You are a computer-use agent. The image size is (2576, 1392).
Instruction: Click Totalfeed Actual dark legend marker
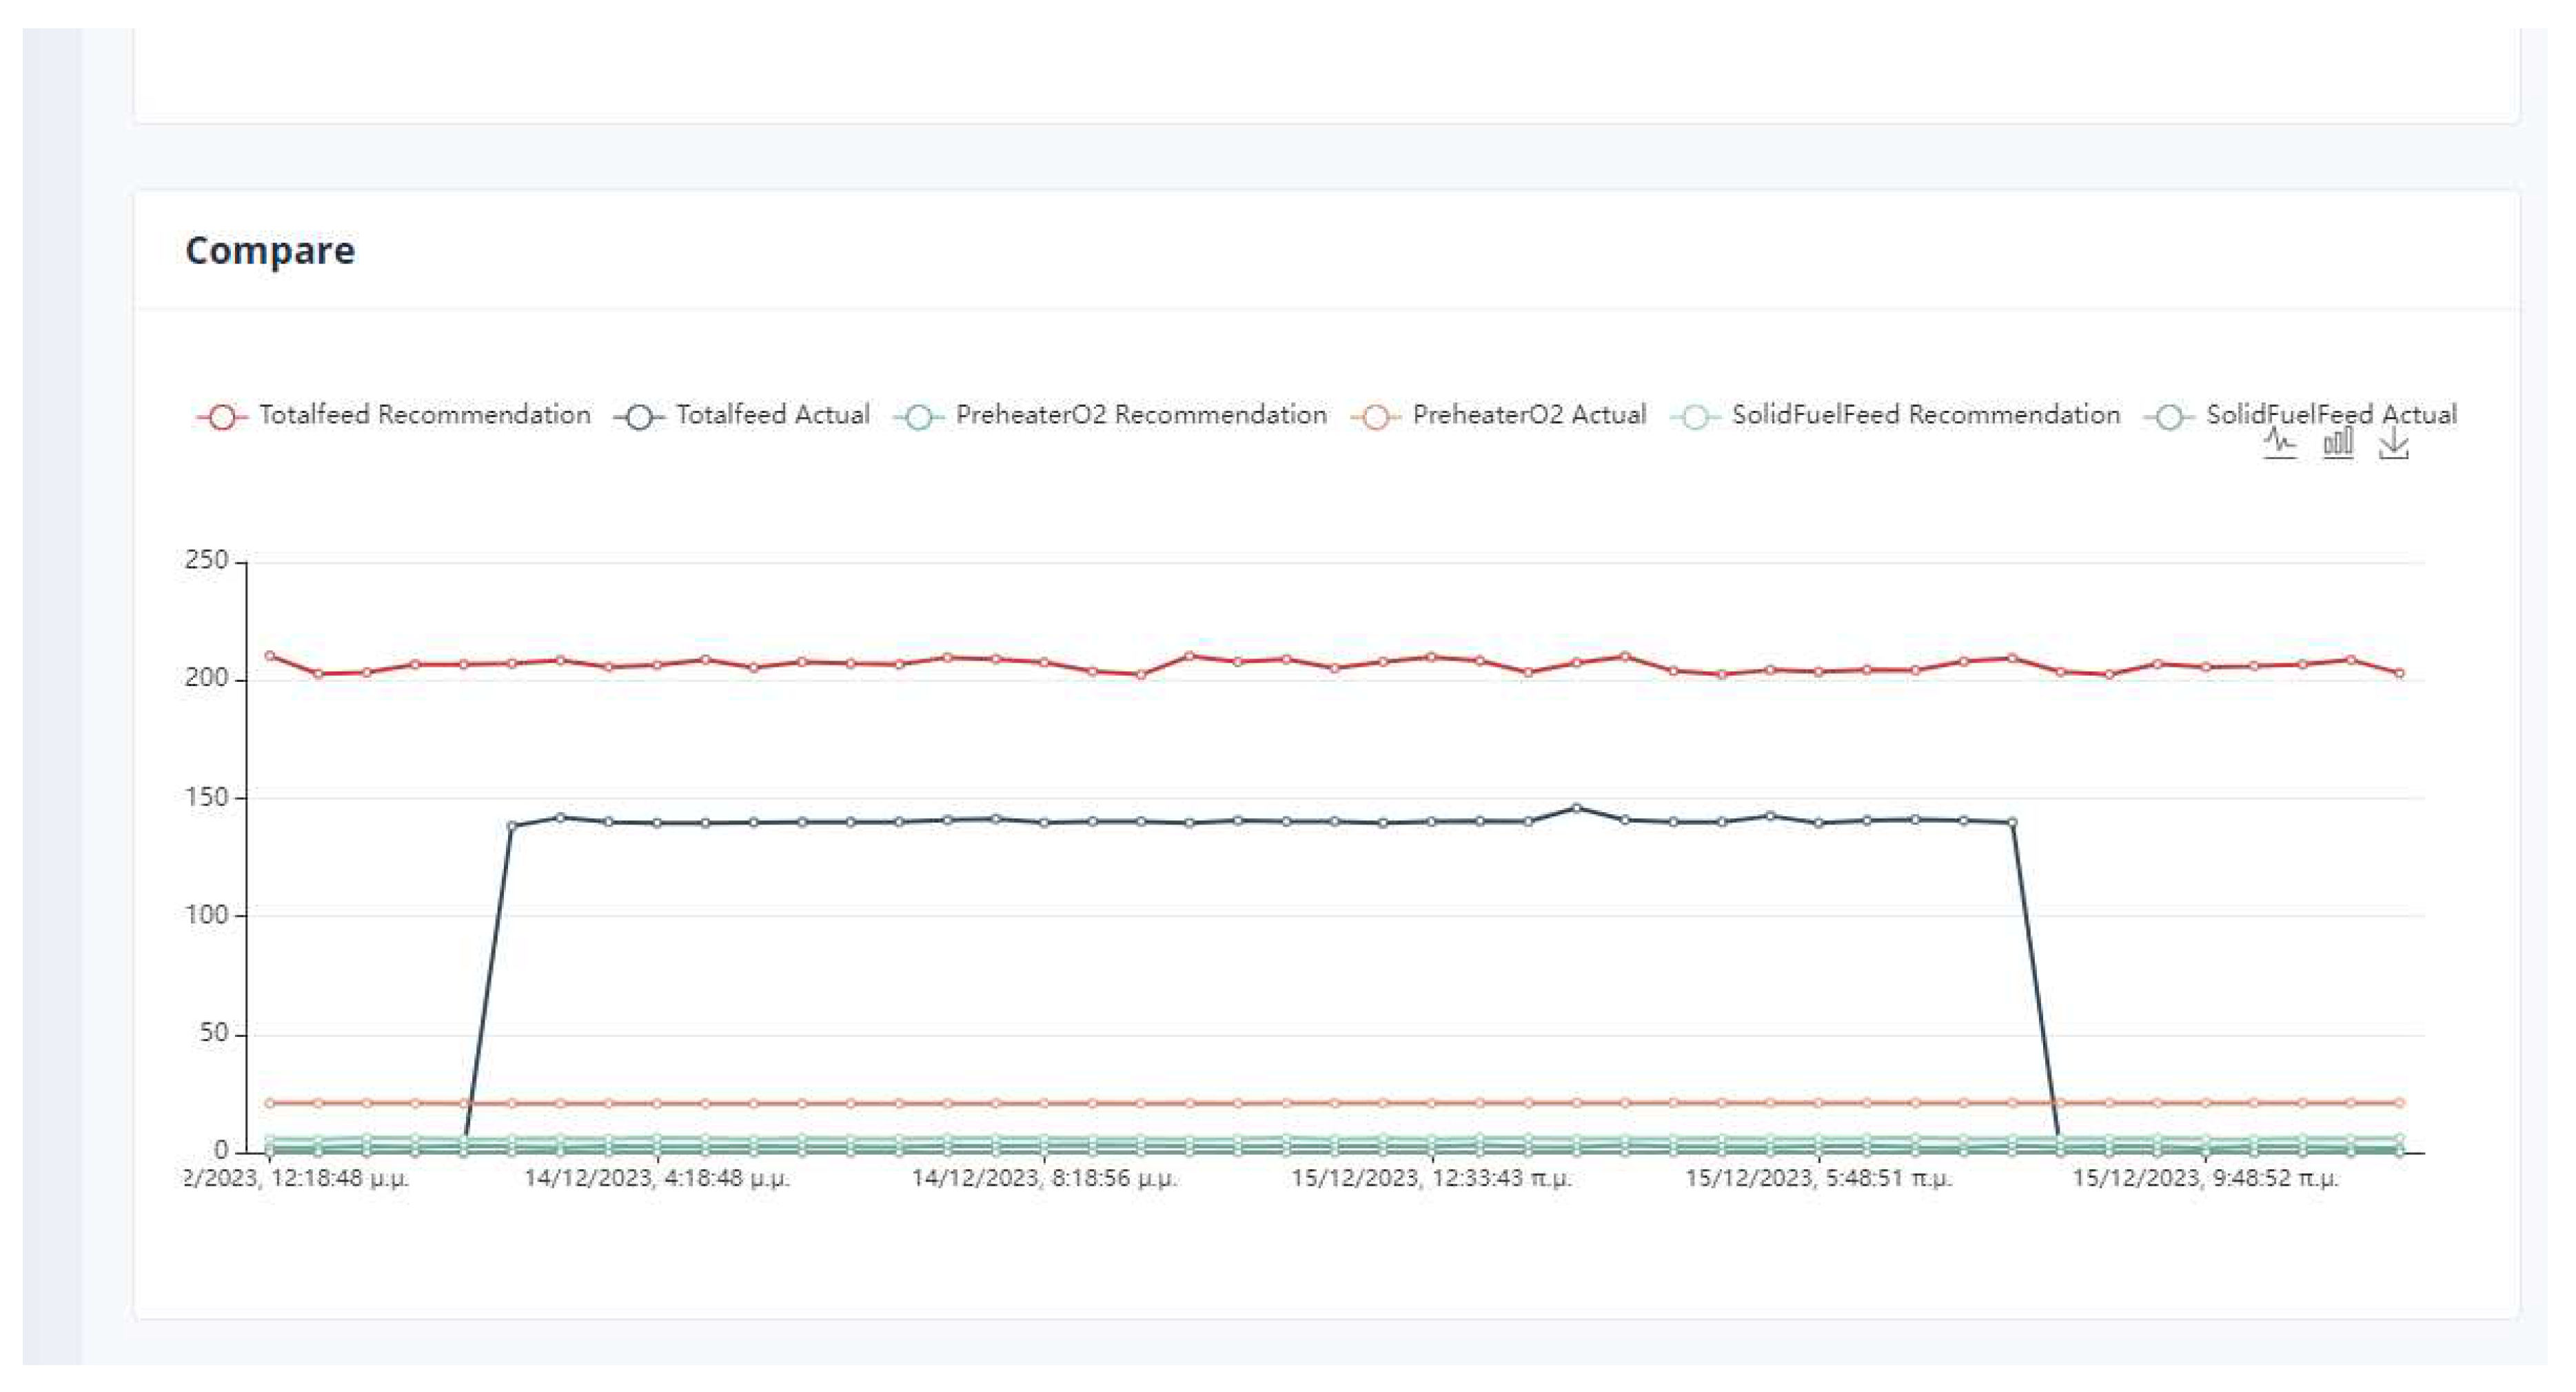coord(639,416)
